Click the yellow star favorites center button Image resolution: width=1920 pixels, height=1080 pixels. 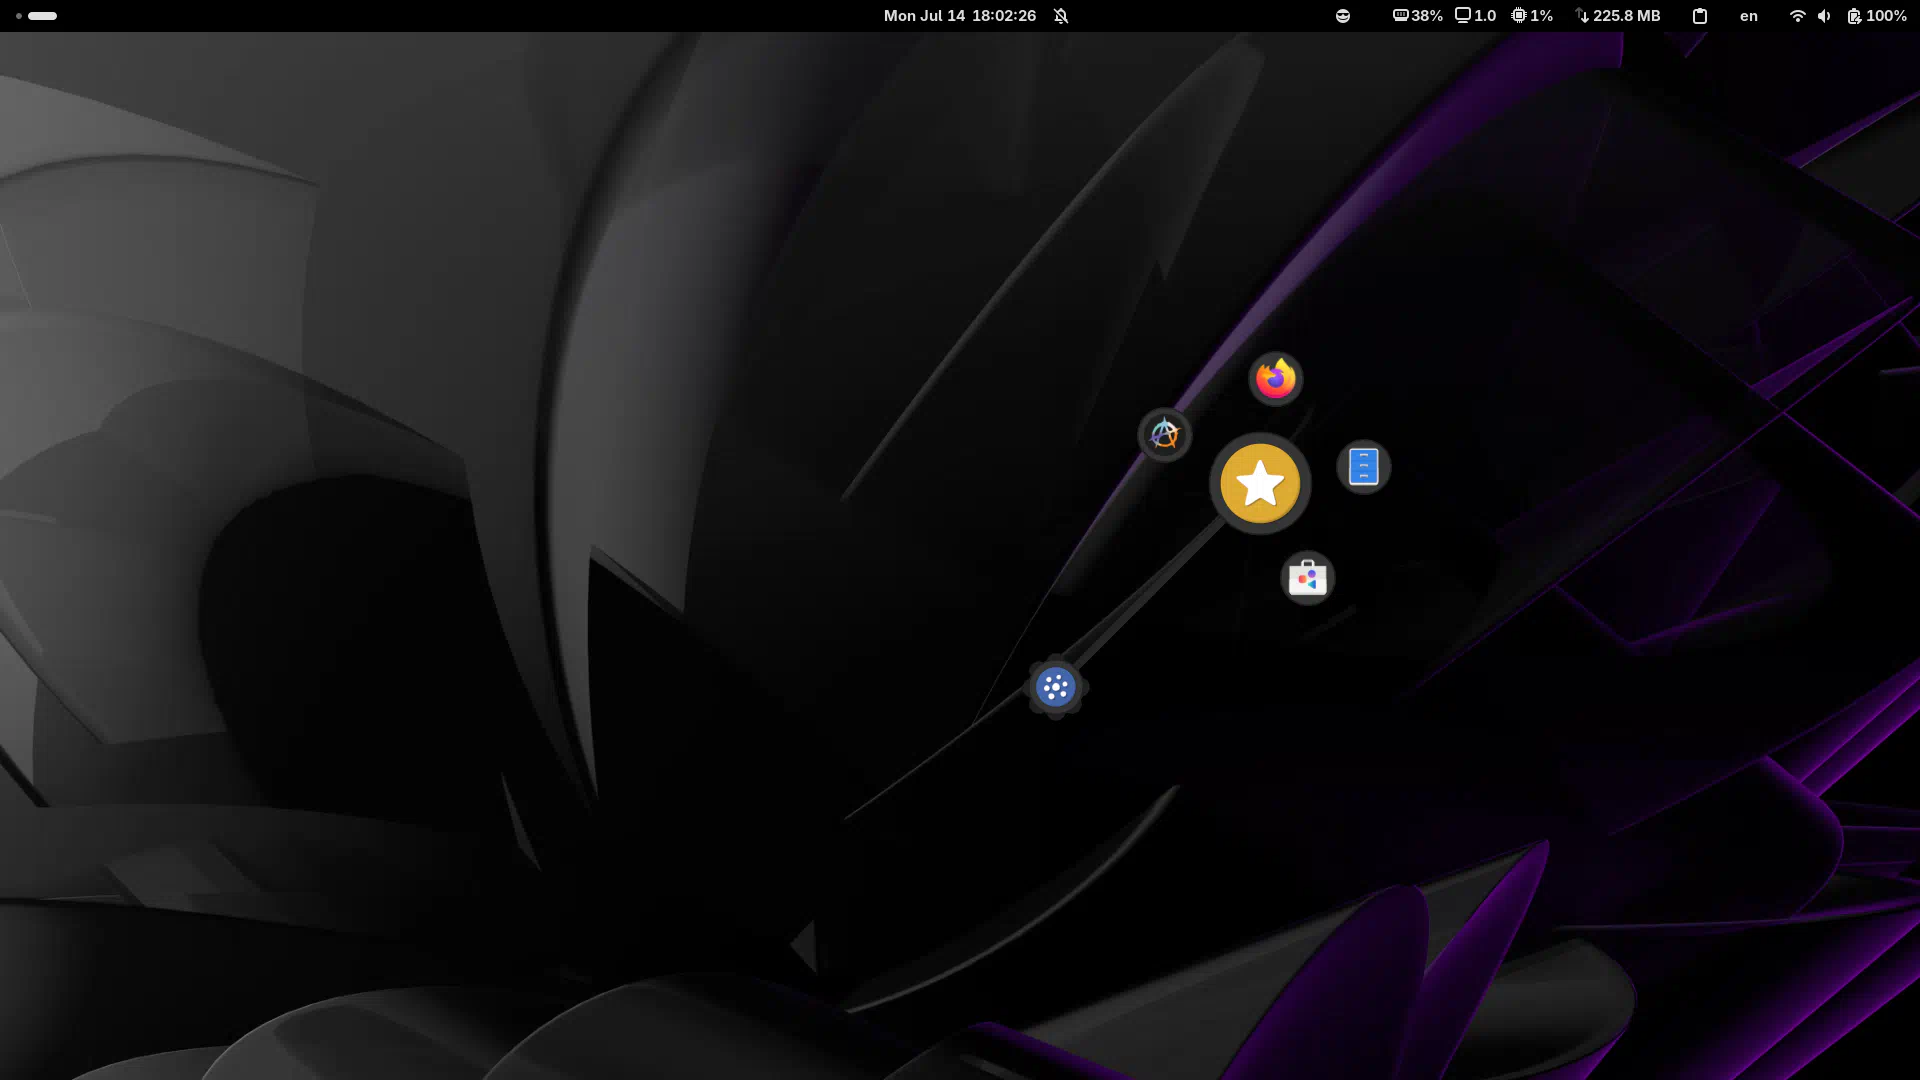1260,484
